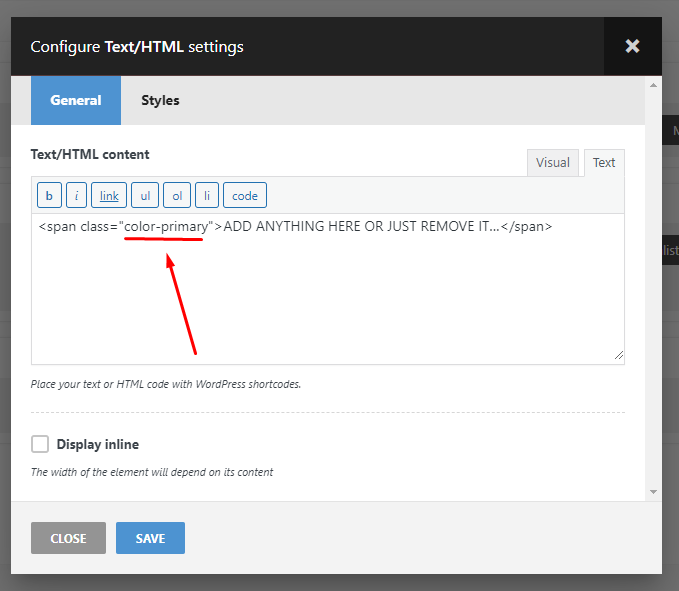Click the CLOSE button
Viewport: 679px width, 591px height.
tap(68, 538)
